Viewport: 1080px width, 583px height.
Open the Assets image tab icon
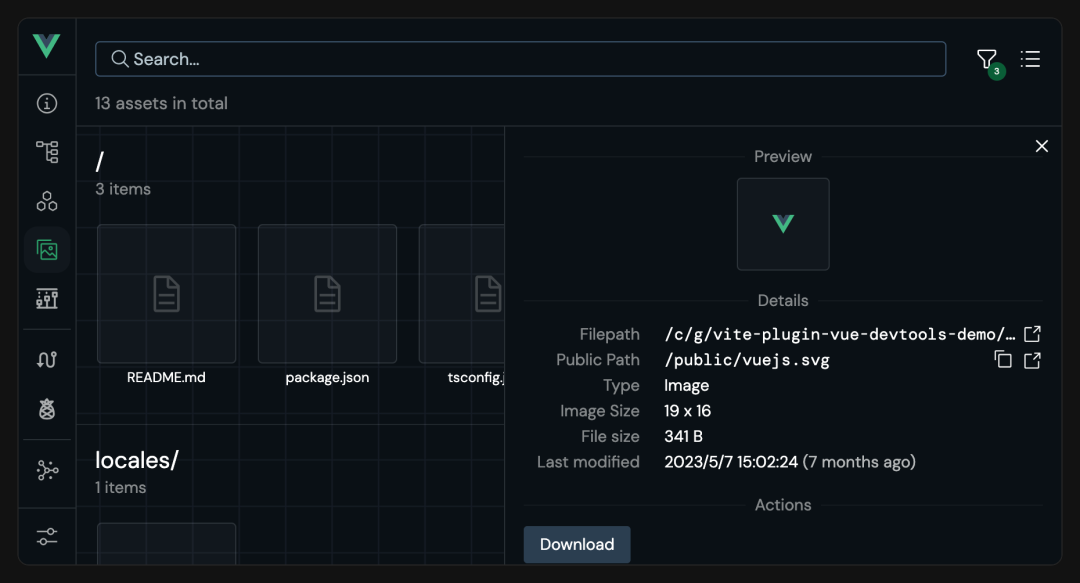click(x=47, y=249)
